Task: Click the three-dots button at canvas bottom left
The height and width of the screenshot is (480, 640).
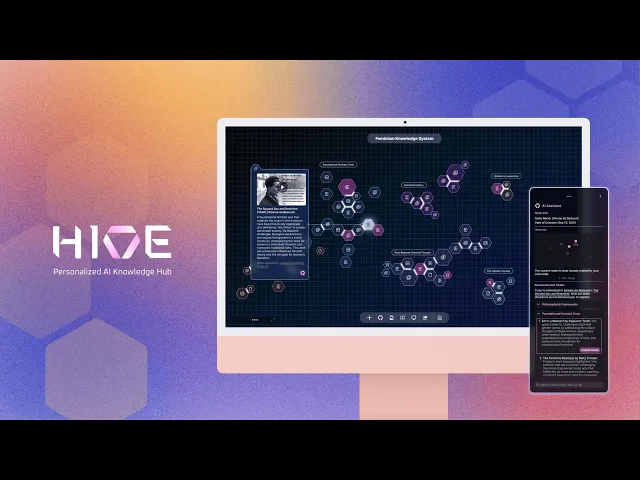Action: point(255,320)
